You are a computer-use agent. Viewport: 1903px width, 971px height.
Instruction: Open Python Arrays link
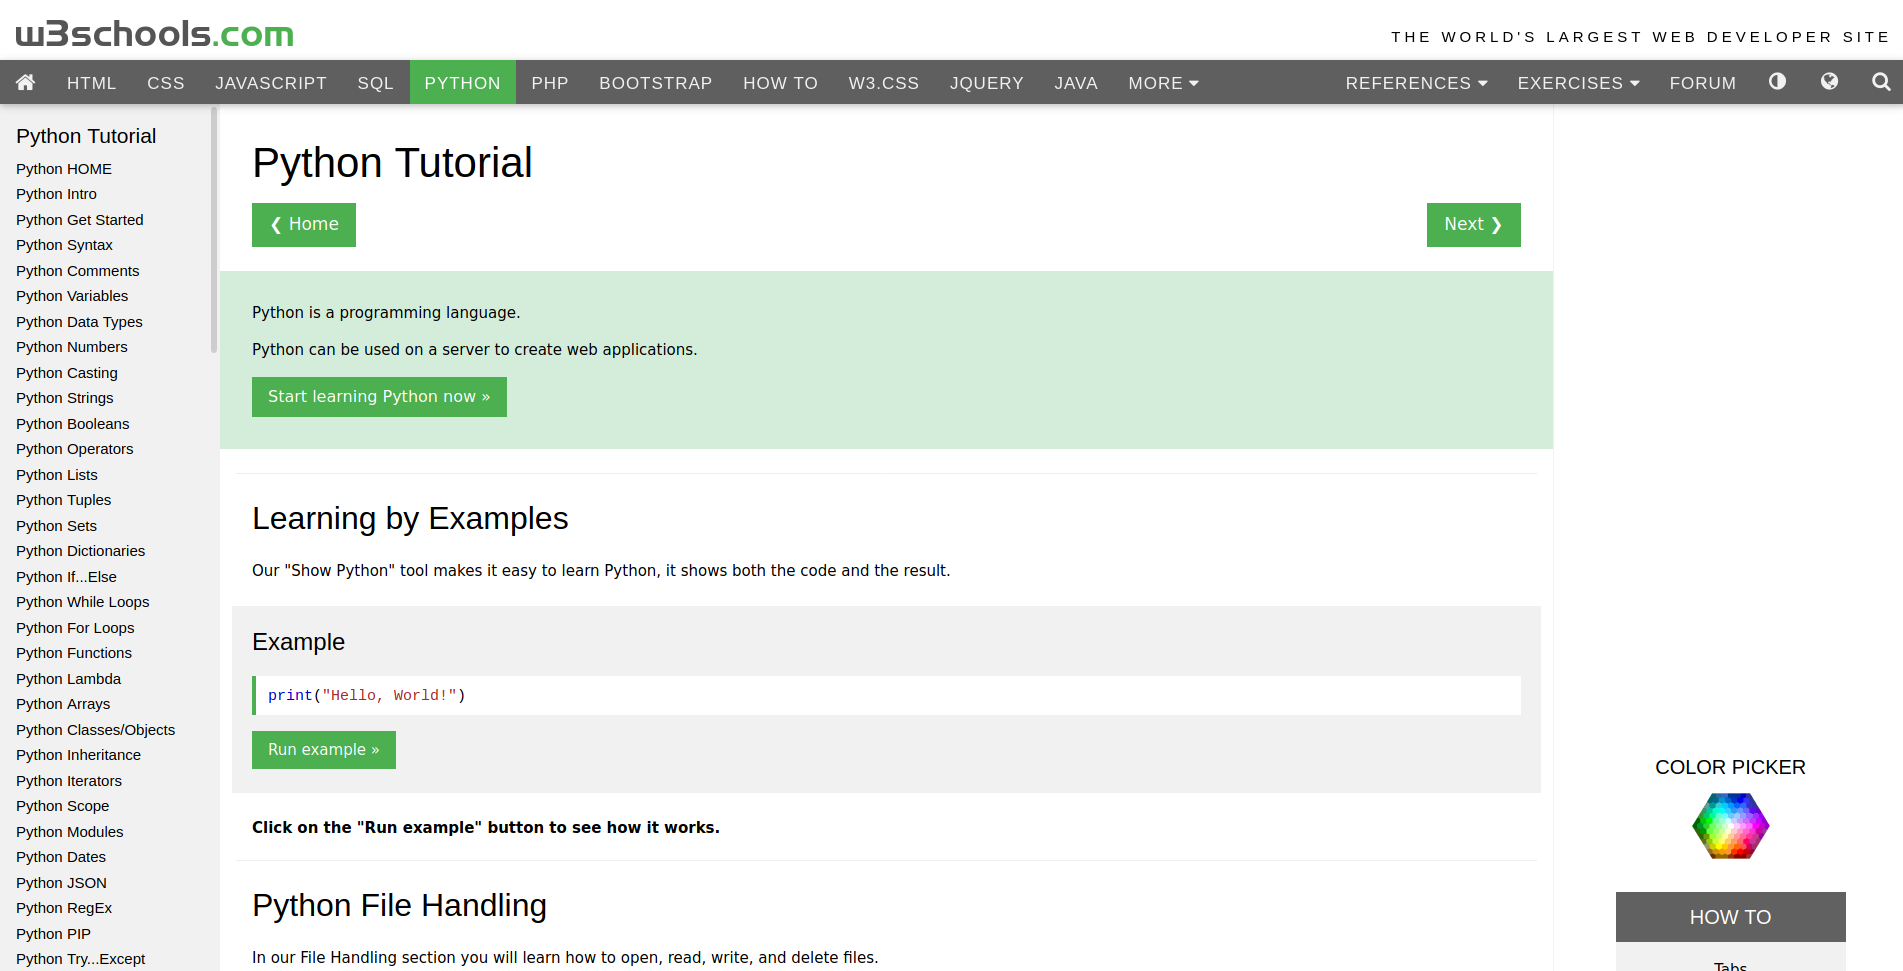(x=63, y=704)
